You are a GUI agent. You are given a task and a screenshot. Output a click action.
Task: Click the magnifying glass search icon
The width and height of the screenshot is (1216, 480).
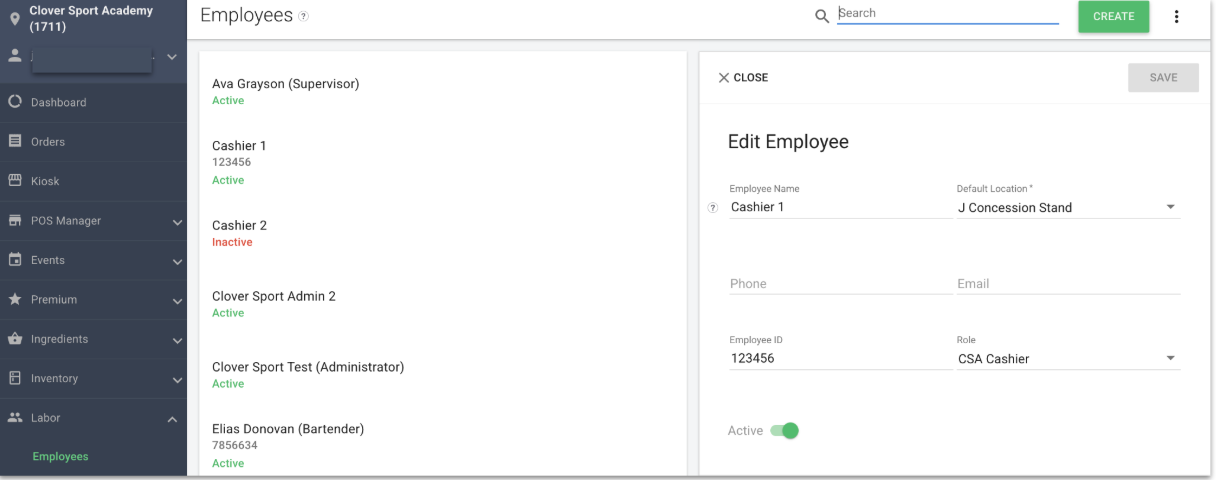point(822,16)
